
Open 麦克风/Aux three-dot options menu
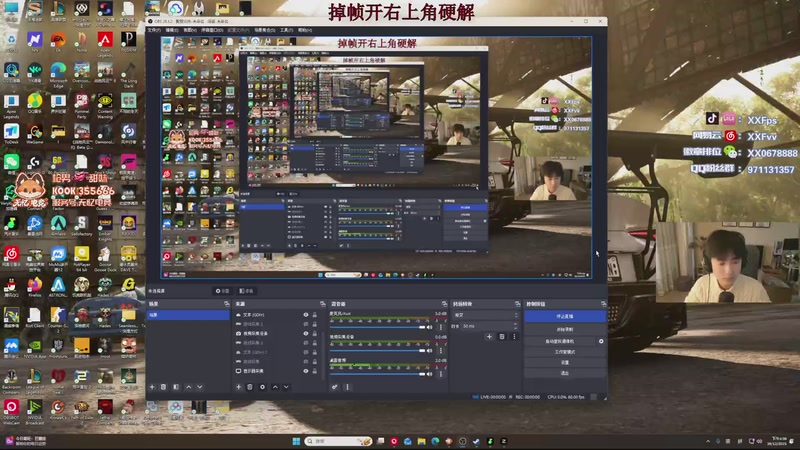pyautogui.click(x=441, y=327)
